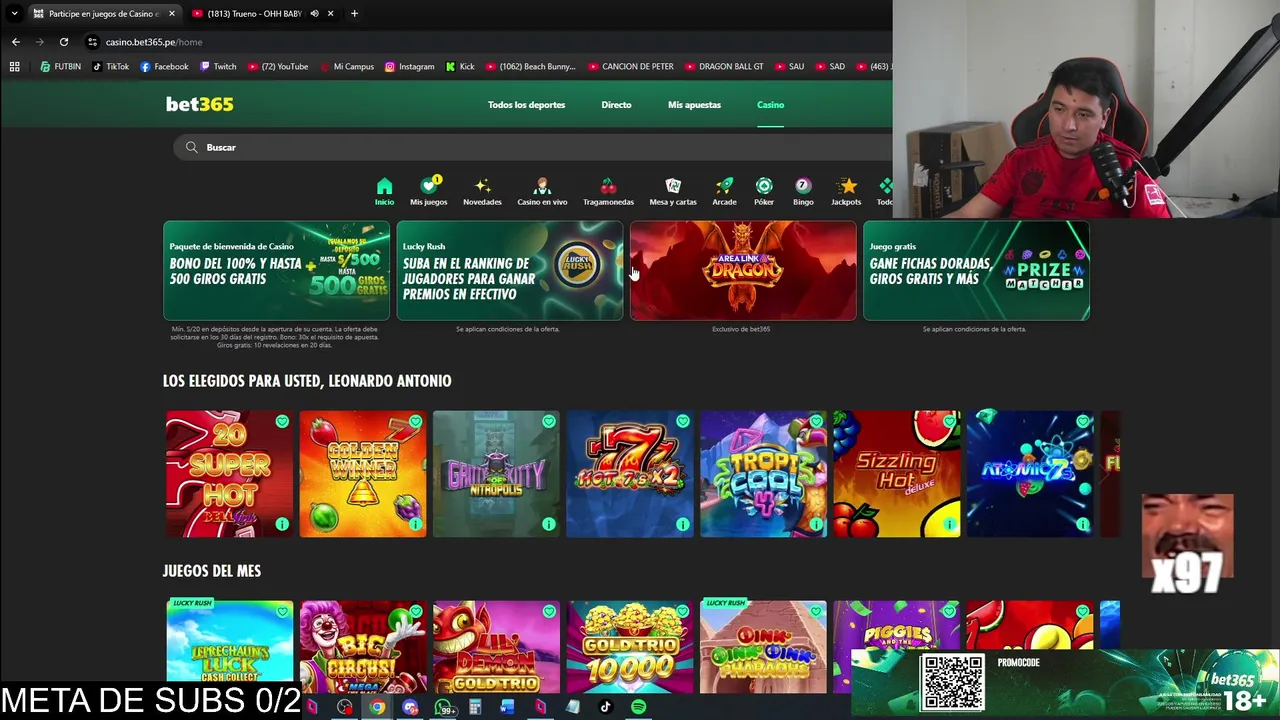Show info for Tropicool 4 game
The width and height of the screenshot is (1280, 720).
click(x=816, y=524)
